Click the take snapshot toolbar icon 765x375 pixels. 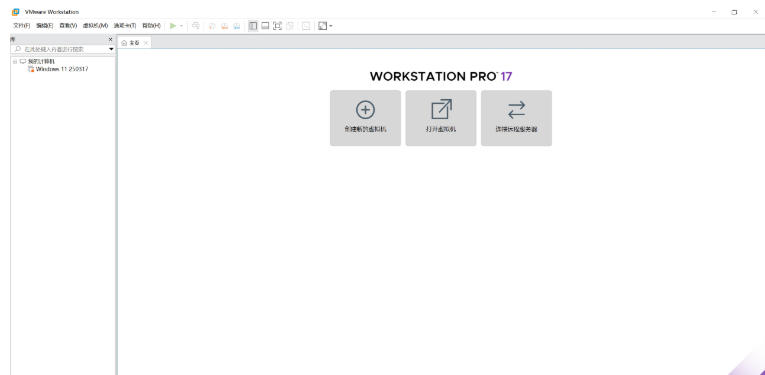[212, 26]
